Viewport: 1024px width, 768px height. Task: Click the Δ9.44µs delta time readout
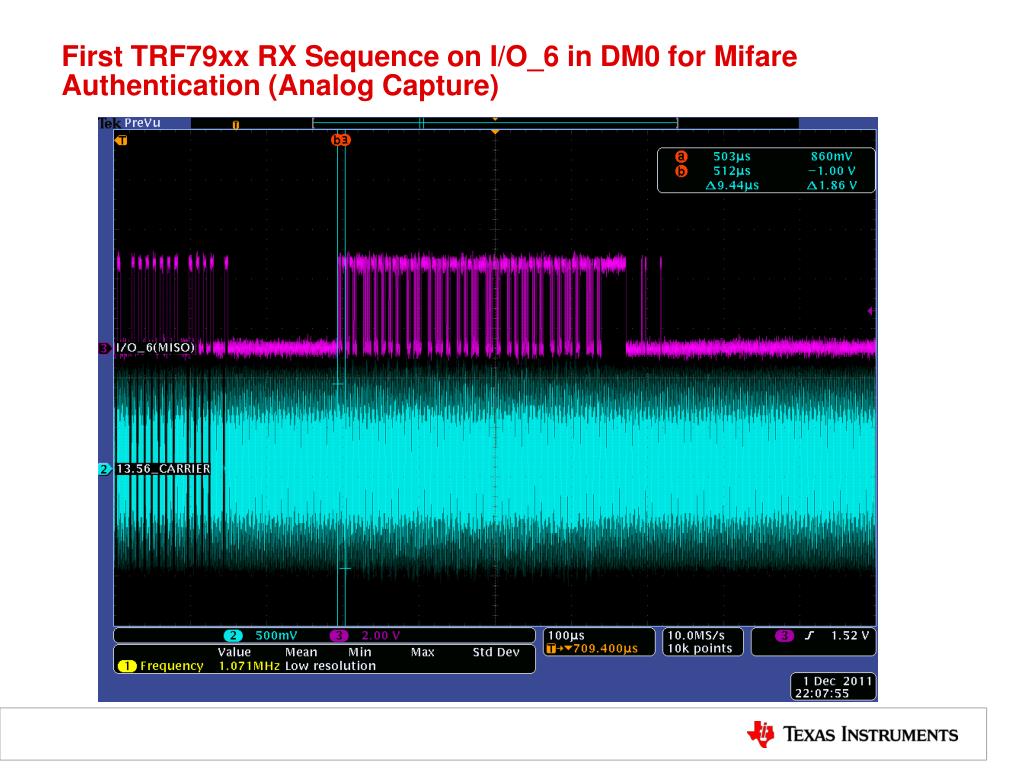tap(731, 185)
